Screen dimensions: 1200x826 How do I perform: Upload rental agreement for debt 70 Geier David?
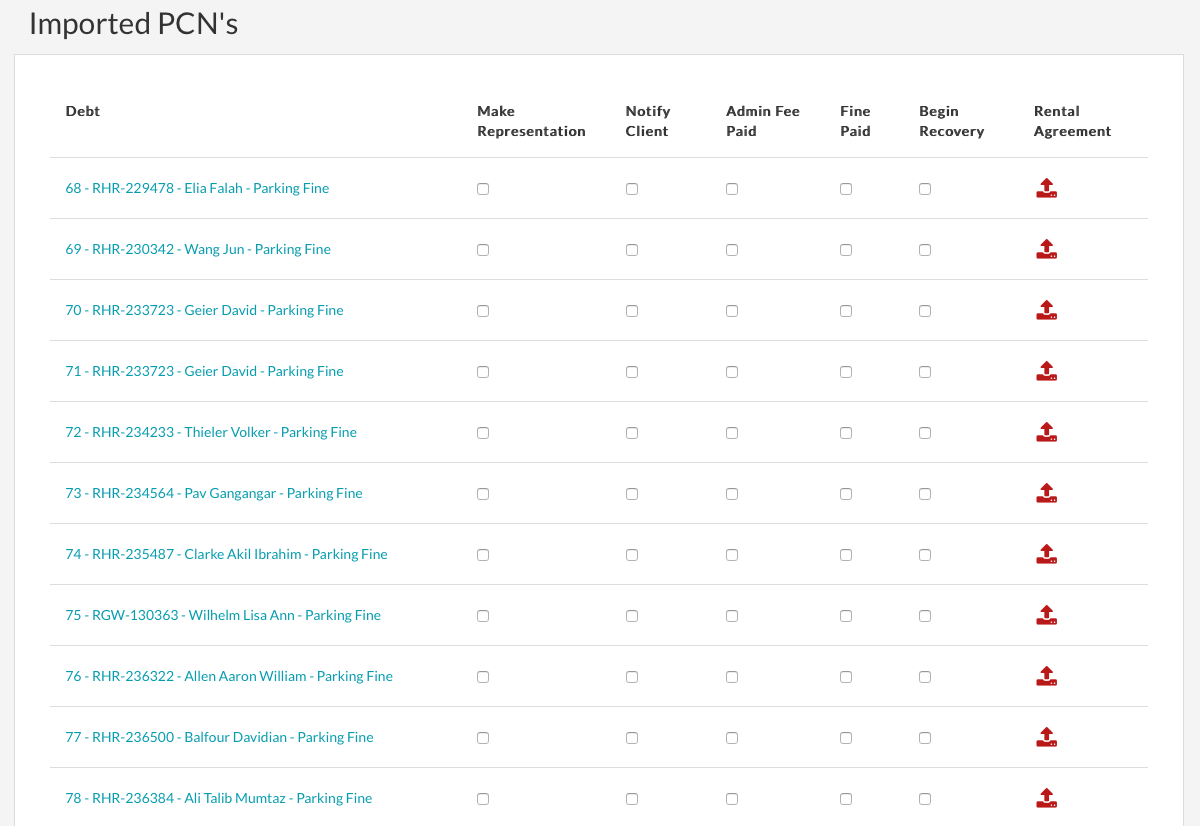click(1046, 310)
